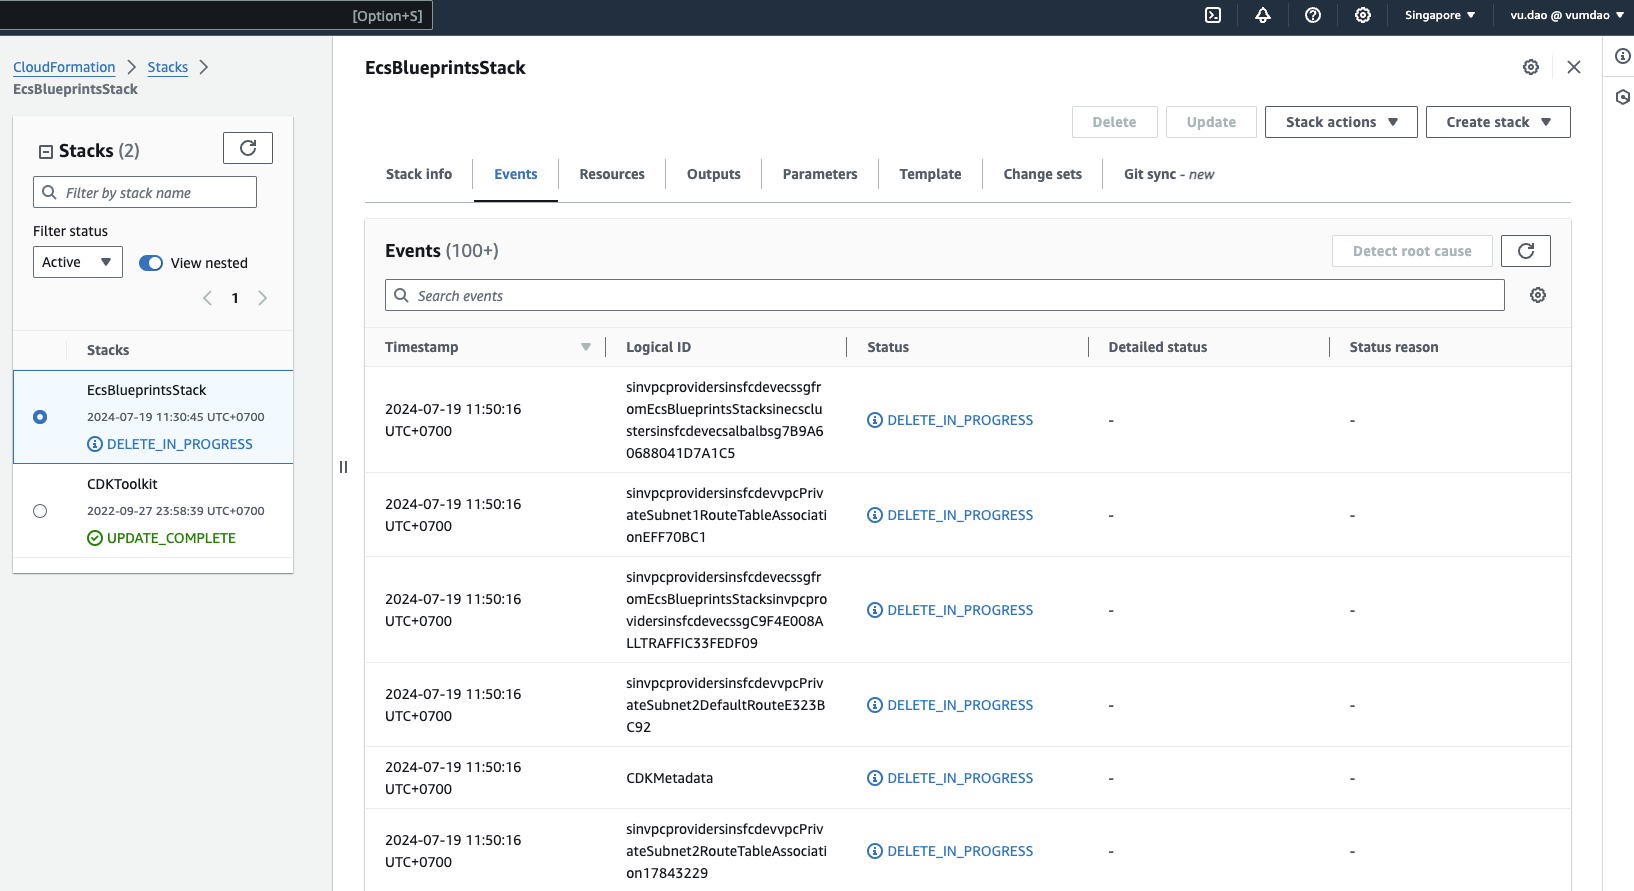Click the DELETE_IN_PROGRESS status under EcsBlueprintsStack
Viewport: 1634px width, 891px height.
click(180, 444)
